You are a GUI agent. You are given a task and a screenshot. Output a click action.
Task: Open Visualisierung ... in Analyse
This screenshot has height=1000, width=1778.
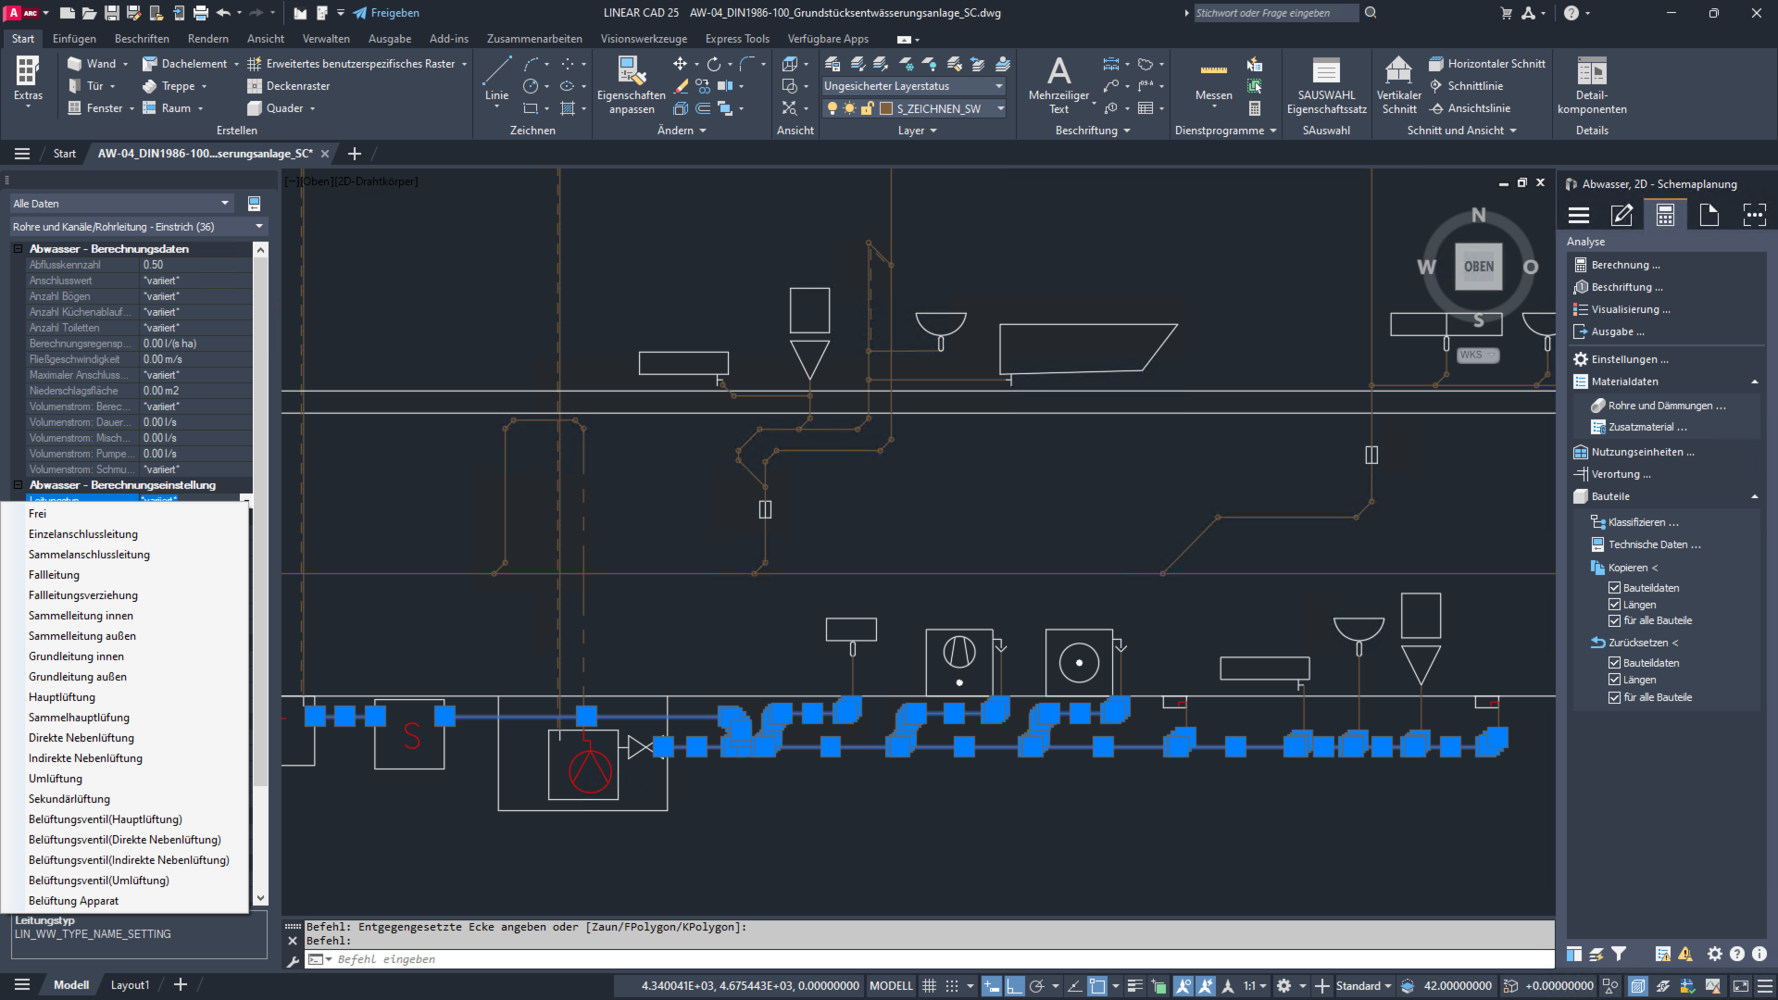coord(1630,310)
